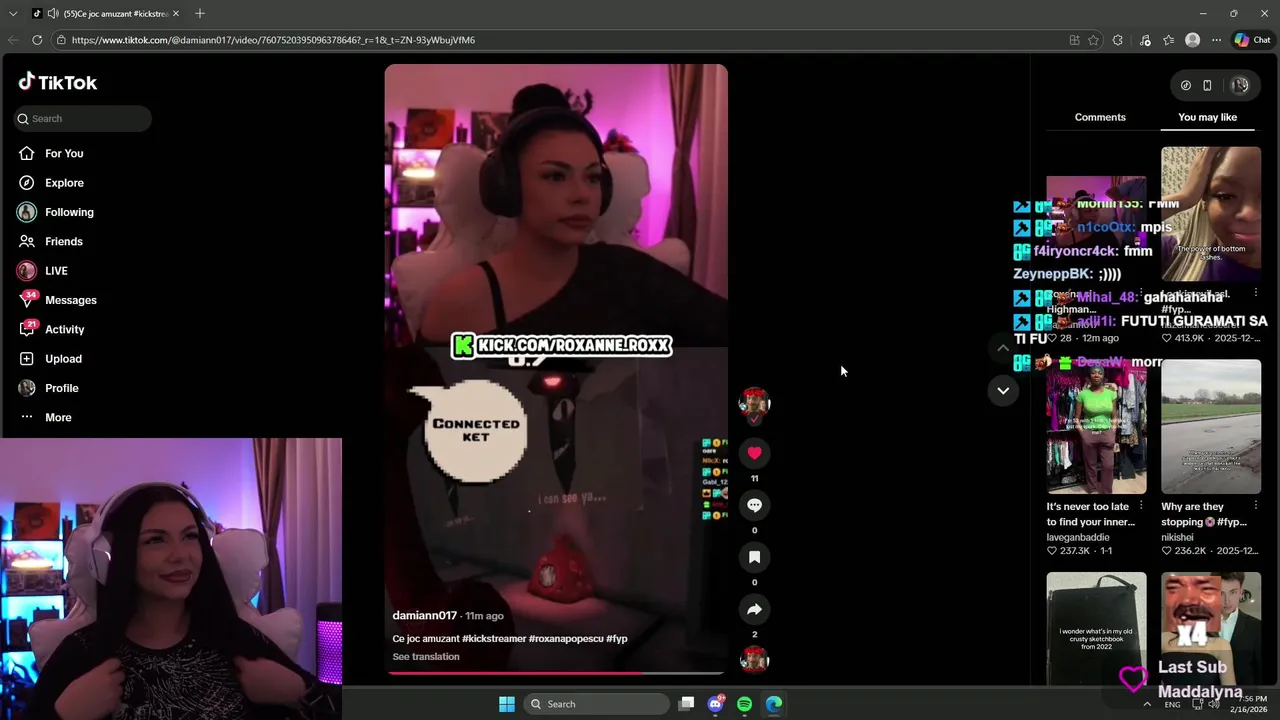Viewport: 1280px width, 720px height.
Task: Open Spotify from the taskbar
Action: tap(744, 704)
